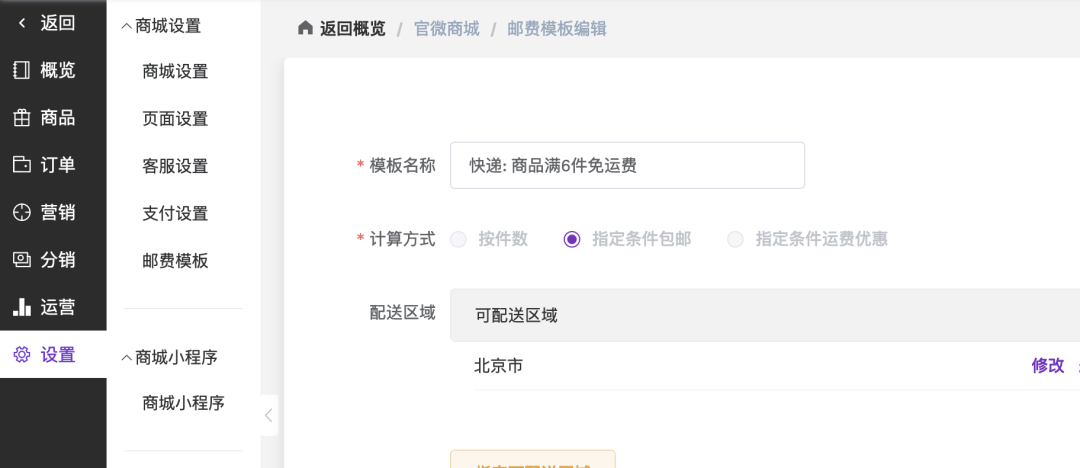Collapse the 商城小程序 menu group

pyautogui.click(x=126, y=357)
